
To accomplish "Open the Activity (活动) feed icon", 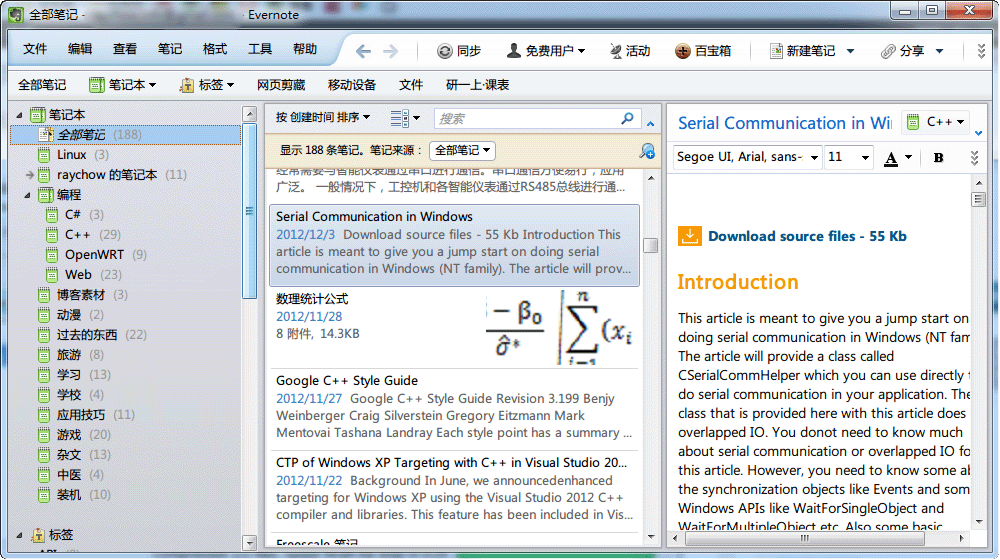I will click(x=615, y=51).
